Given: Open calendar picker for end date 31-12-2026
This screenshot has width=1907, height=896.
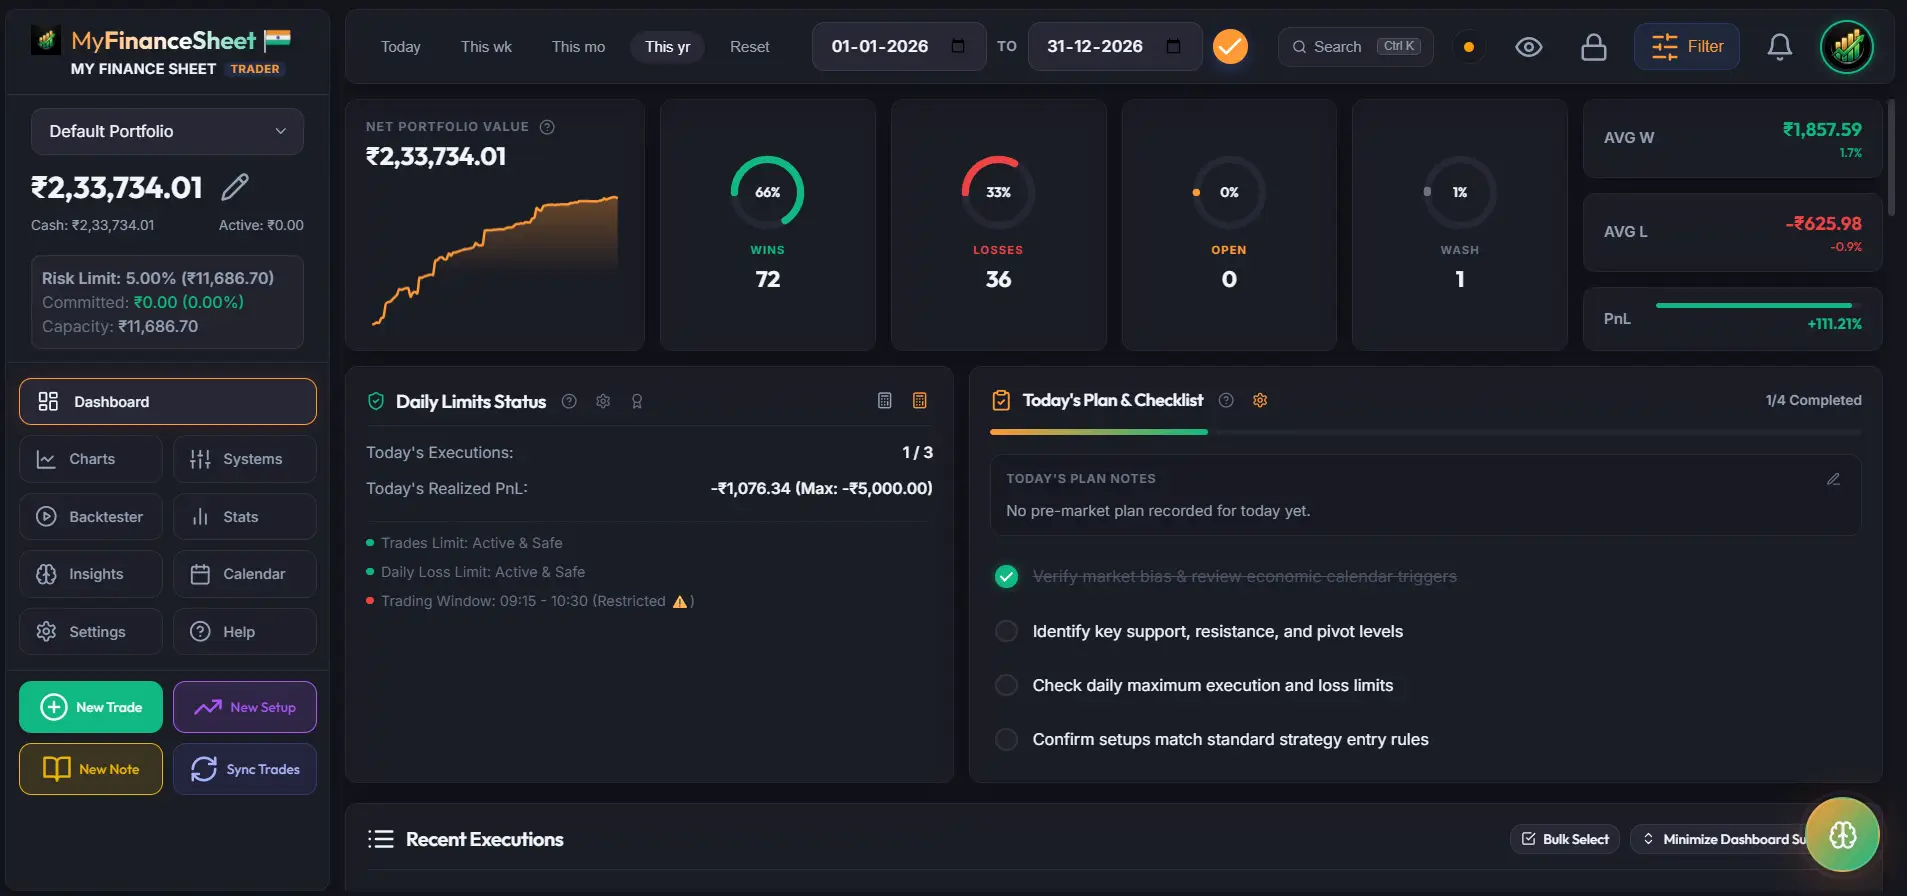Looking at the screenshot, I should tap(1174, 46).
